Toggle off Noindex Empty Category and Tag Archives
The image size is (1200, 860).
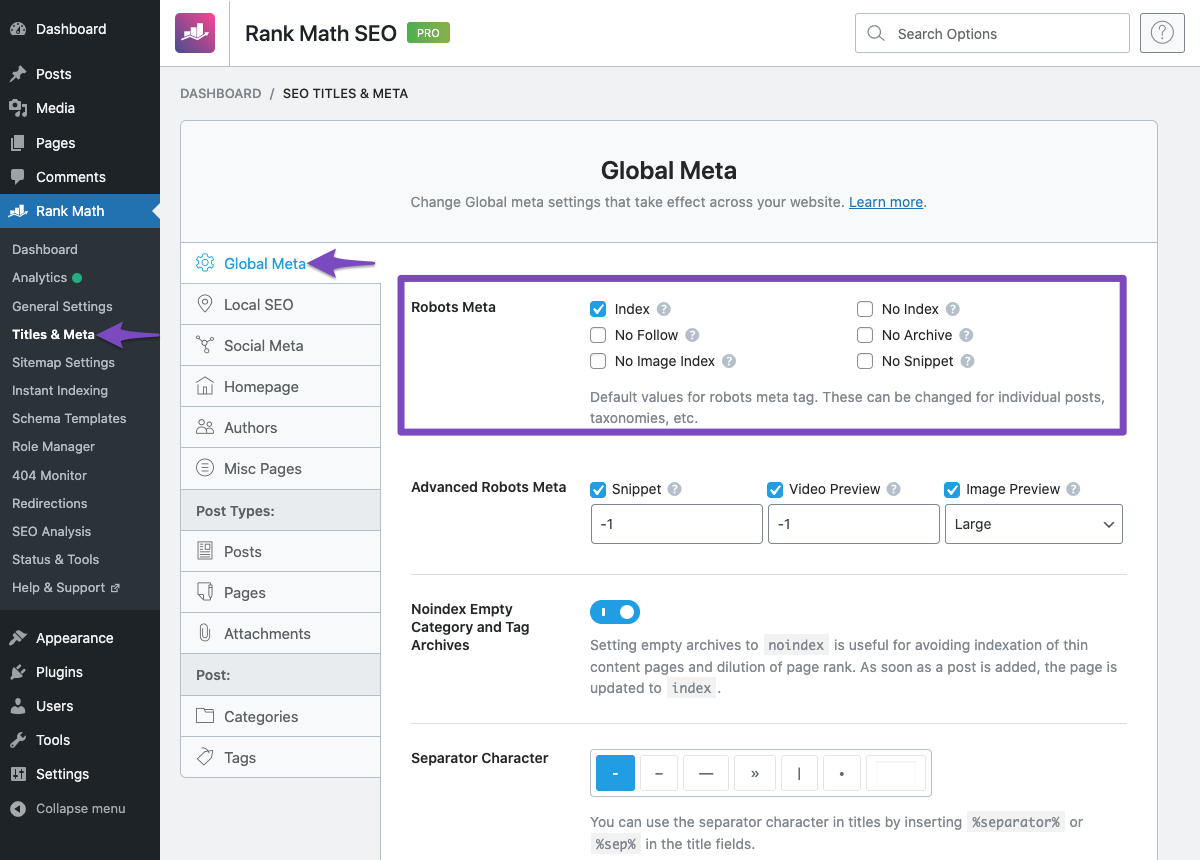[615, 612]
